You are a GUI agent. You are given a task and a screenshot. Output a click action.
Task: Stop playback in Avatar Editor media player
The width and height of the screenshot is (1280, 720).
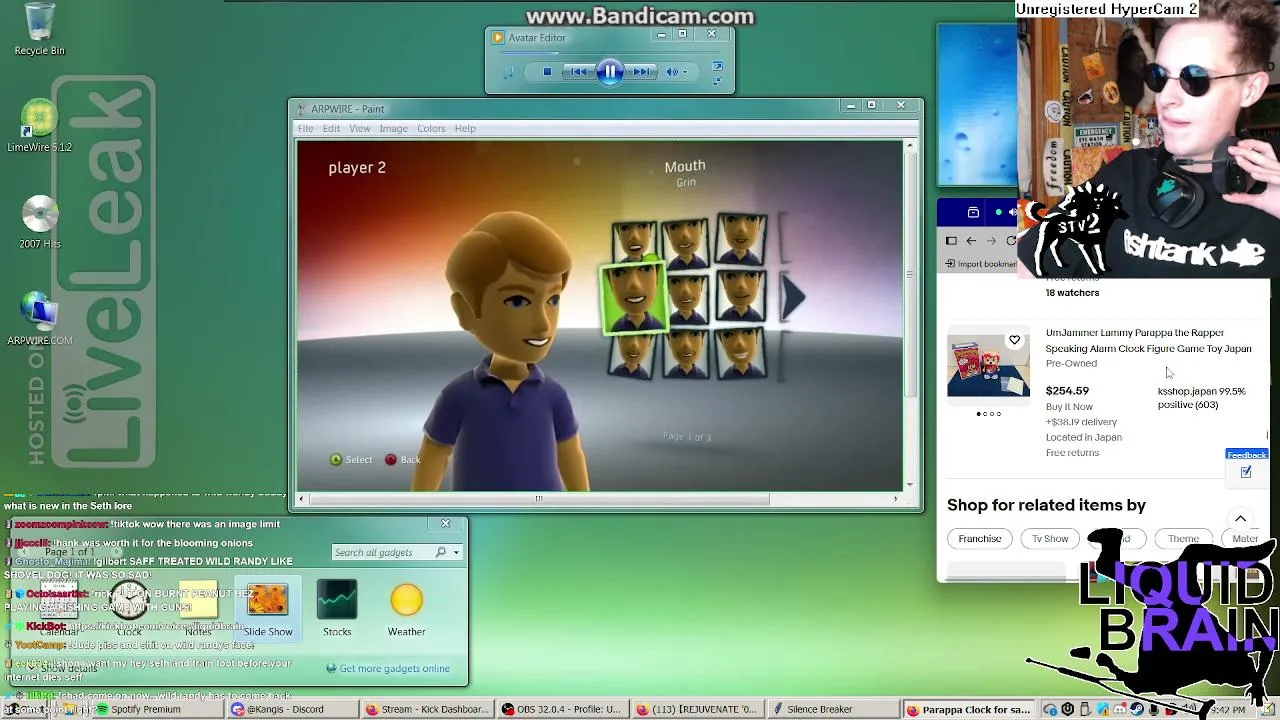(547, 72)
